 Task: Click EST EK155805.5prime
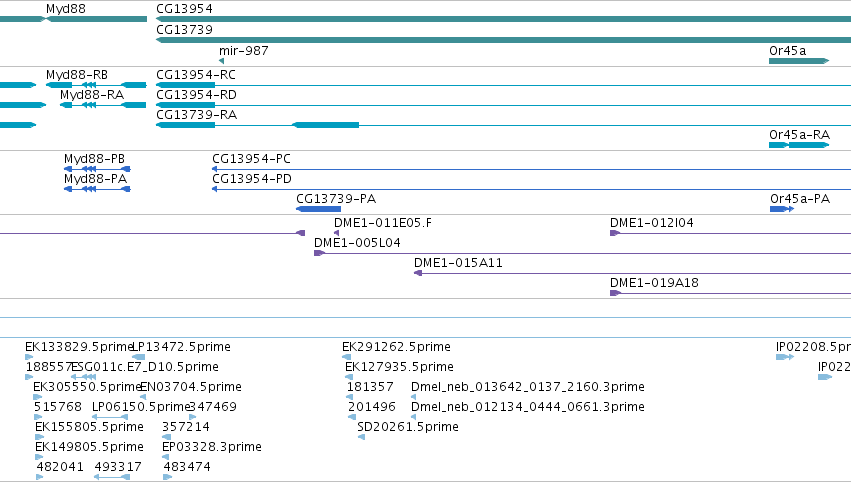click(x=90, y=427)
